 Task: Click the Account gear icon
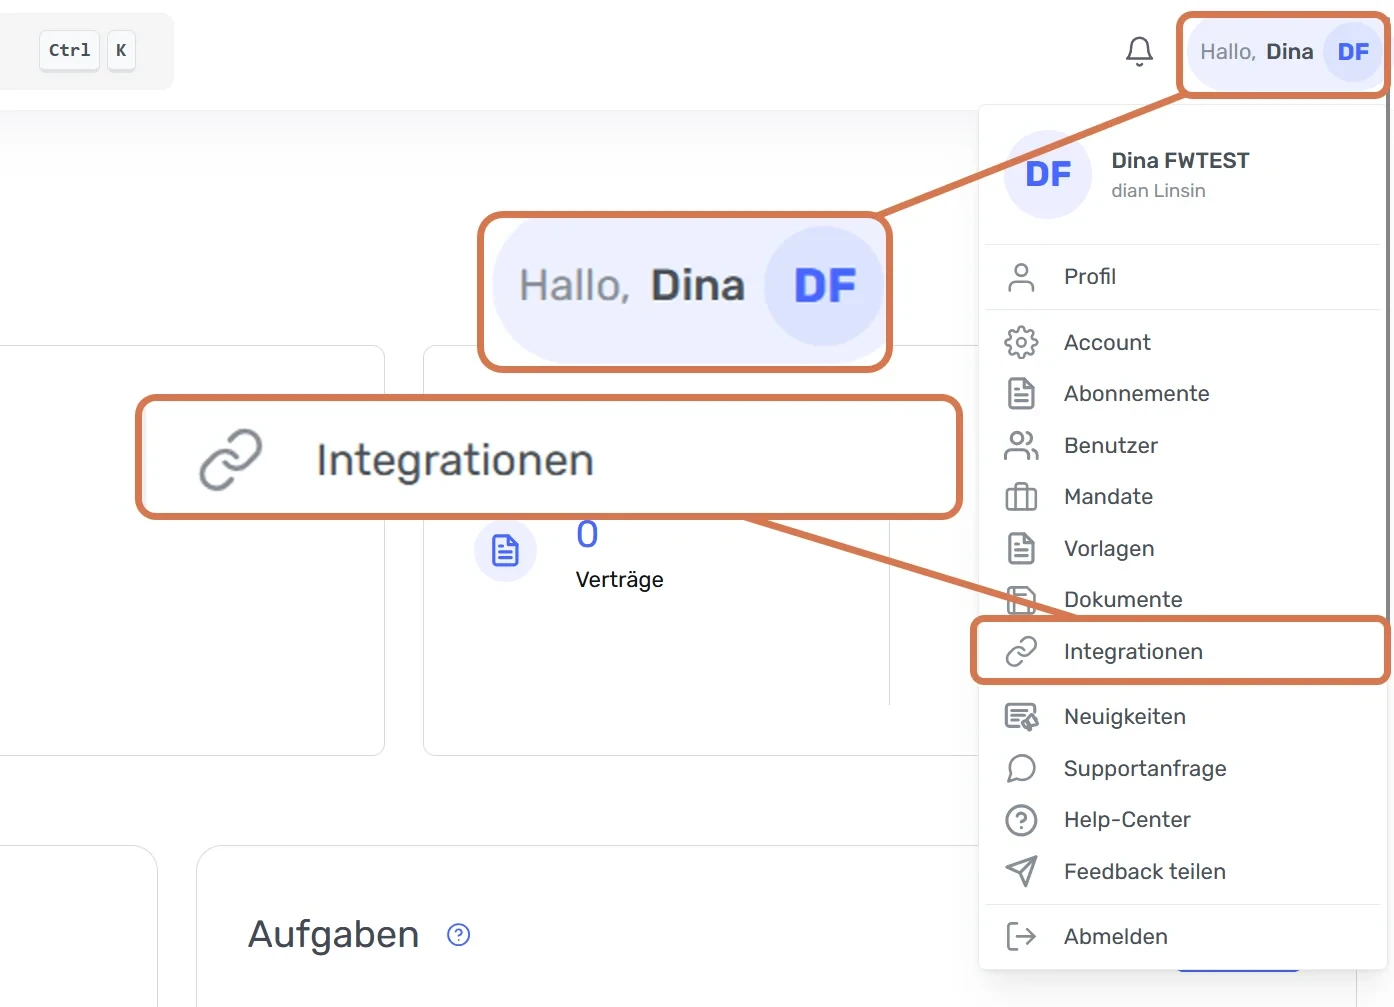[x=1021, y=343]
